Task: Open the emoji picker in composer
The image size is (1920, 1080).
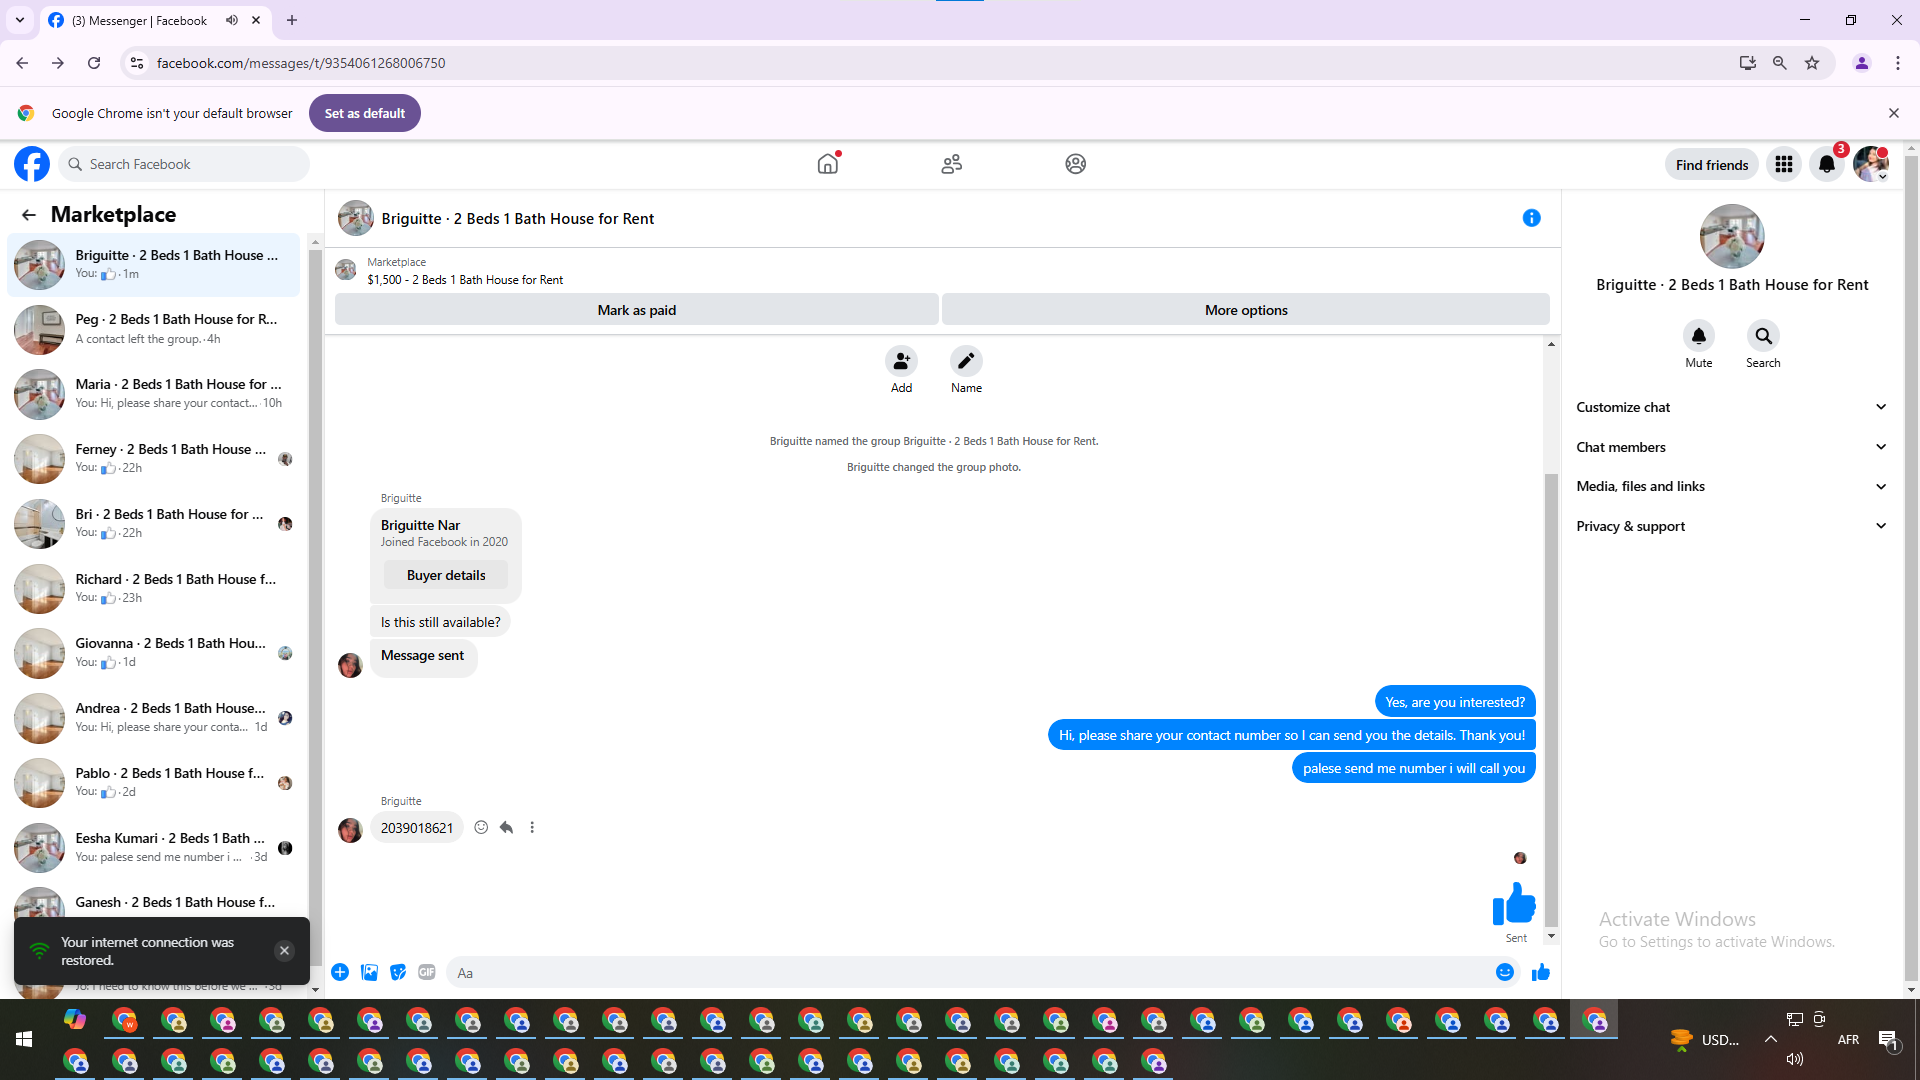Action: coord(1505,973)
